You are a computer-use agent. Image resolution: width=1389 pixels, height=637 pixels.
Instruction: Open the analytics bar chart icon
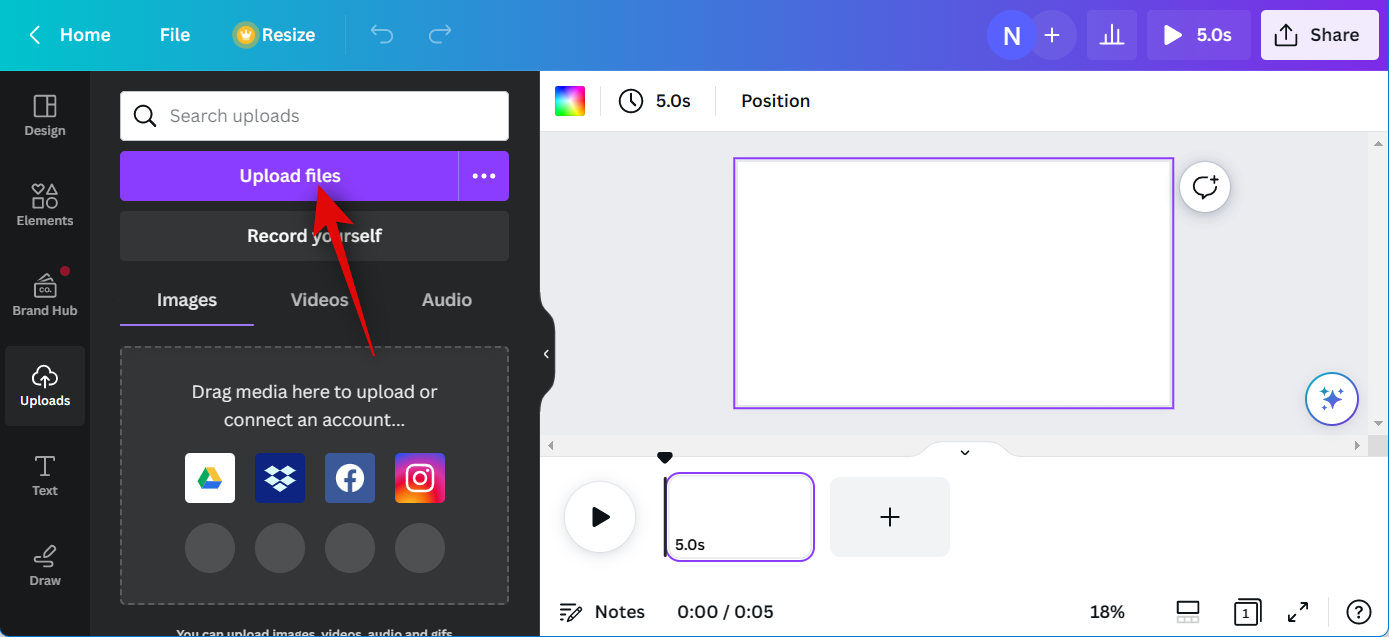pos(1111,35)
